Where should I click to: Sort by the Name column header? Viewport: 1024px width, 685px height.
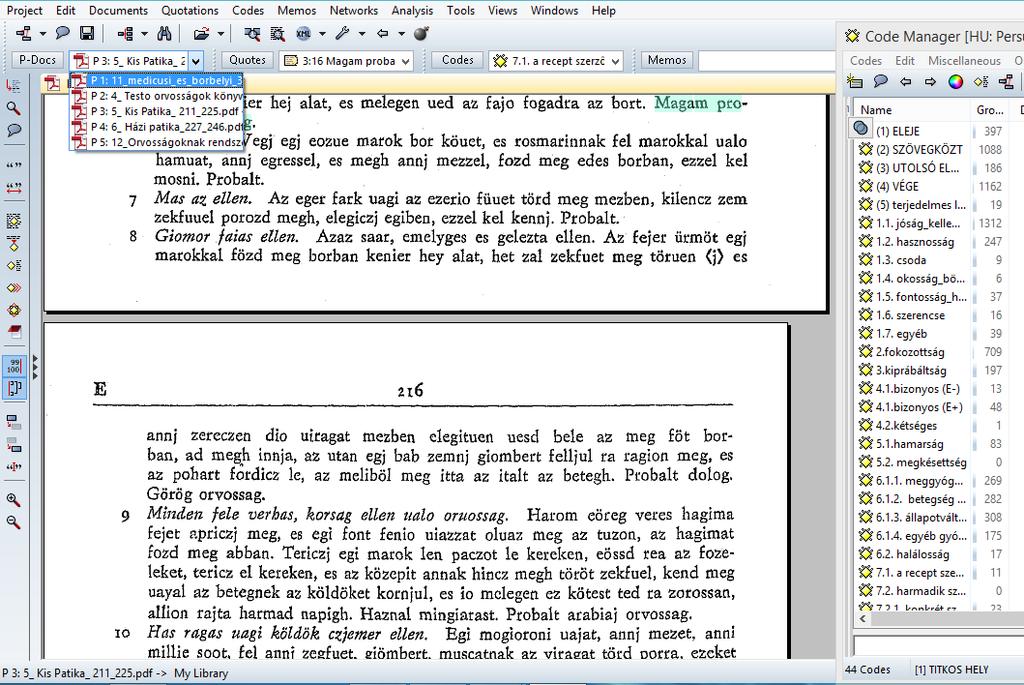[910, 110]
